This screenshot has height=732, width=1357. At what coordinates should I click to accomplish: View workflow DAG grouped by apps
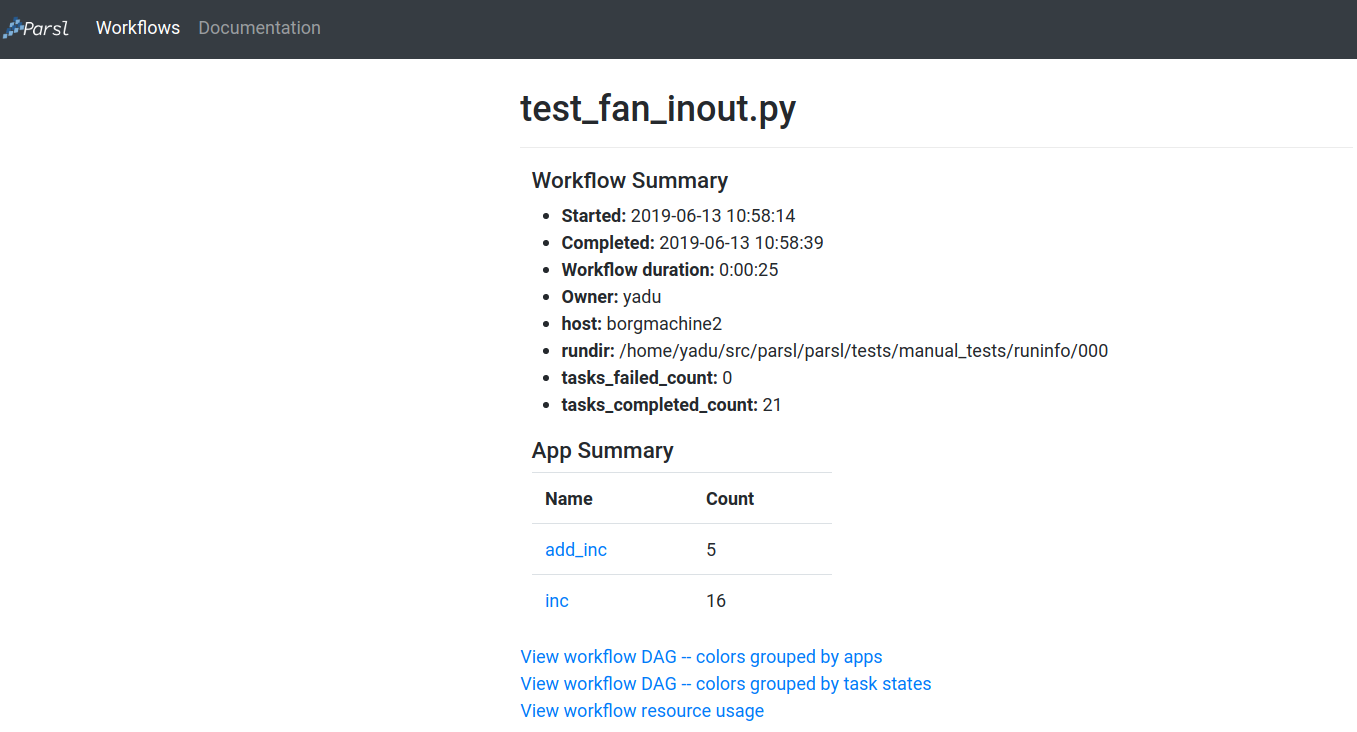point(701,657)
